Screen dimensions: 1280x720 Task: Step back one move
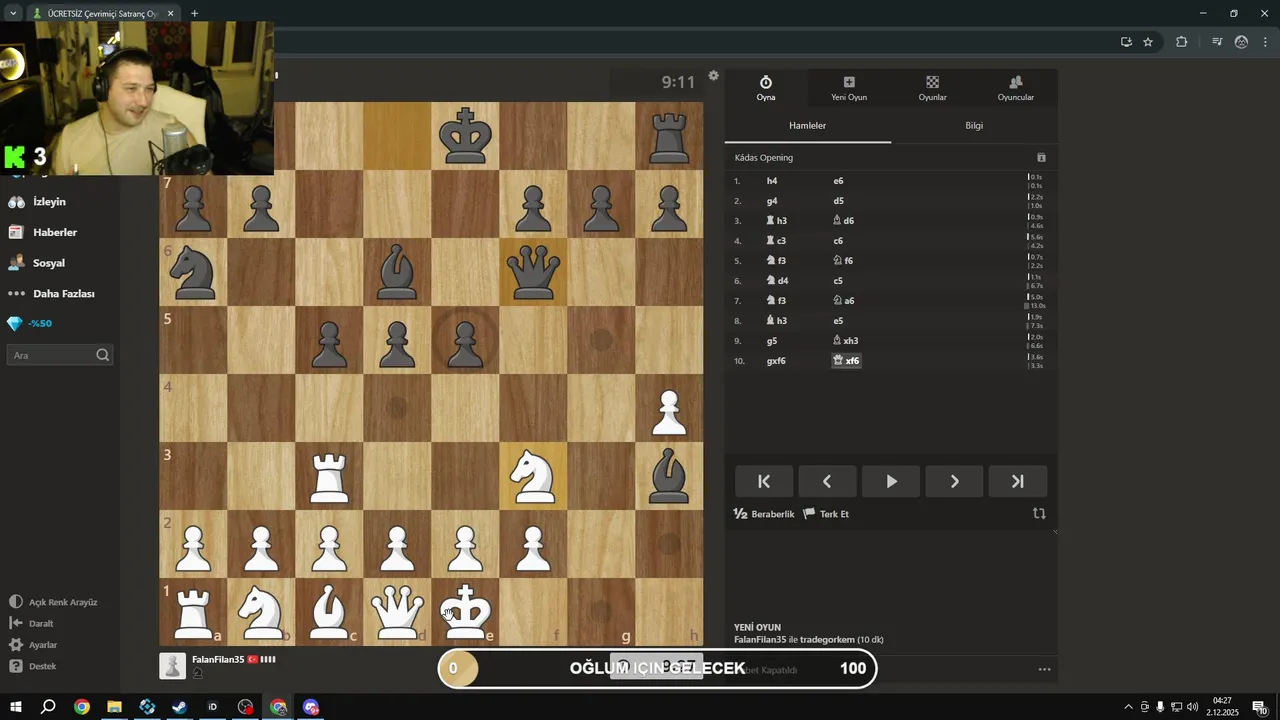827,481
